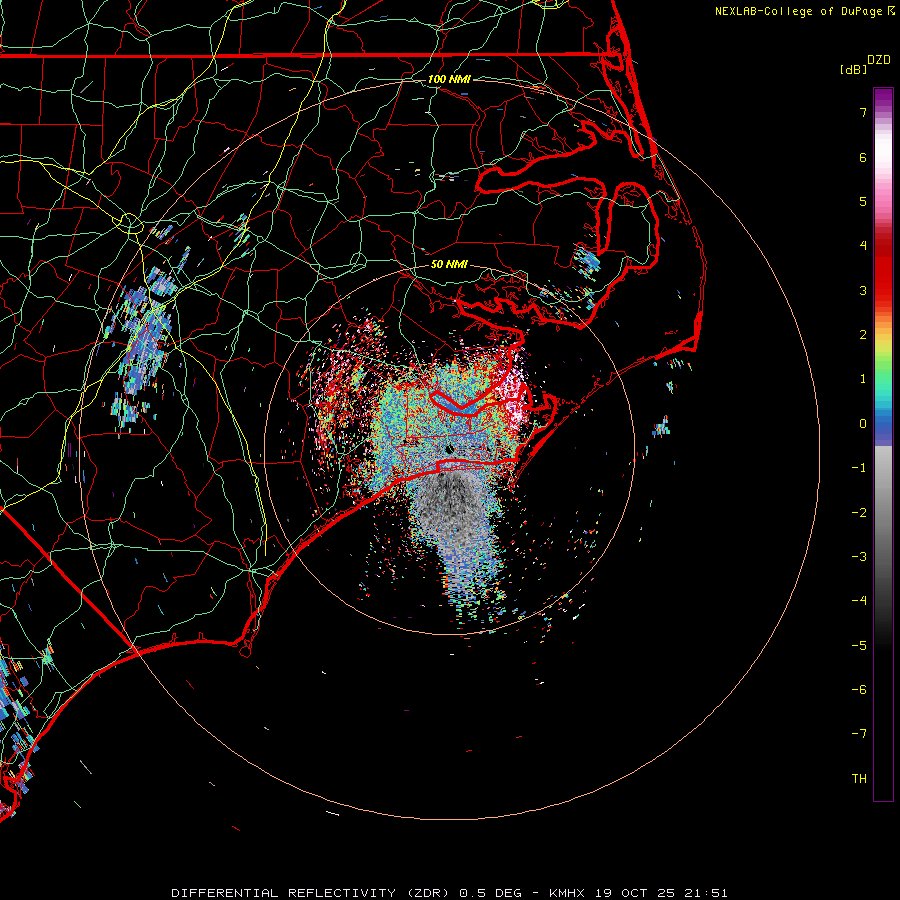Click the 100 NMI range ring label
Screen dimensions: 900x900
tap(449, 79)
